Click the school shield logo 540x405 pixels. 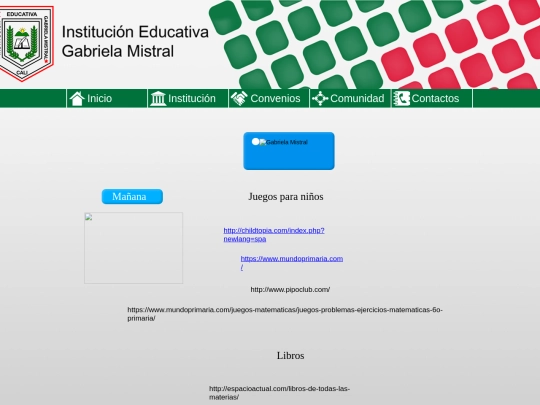[26, 43]
